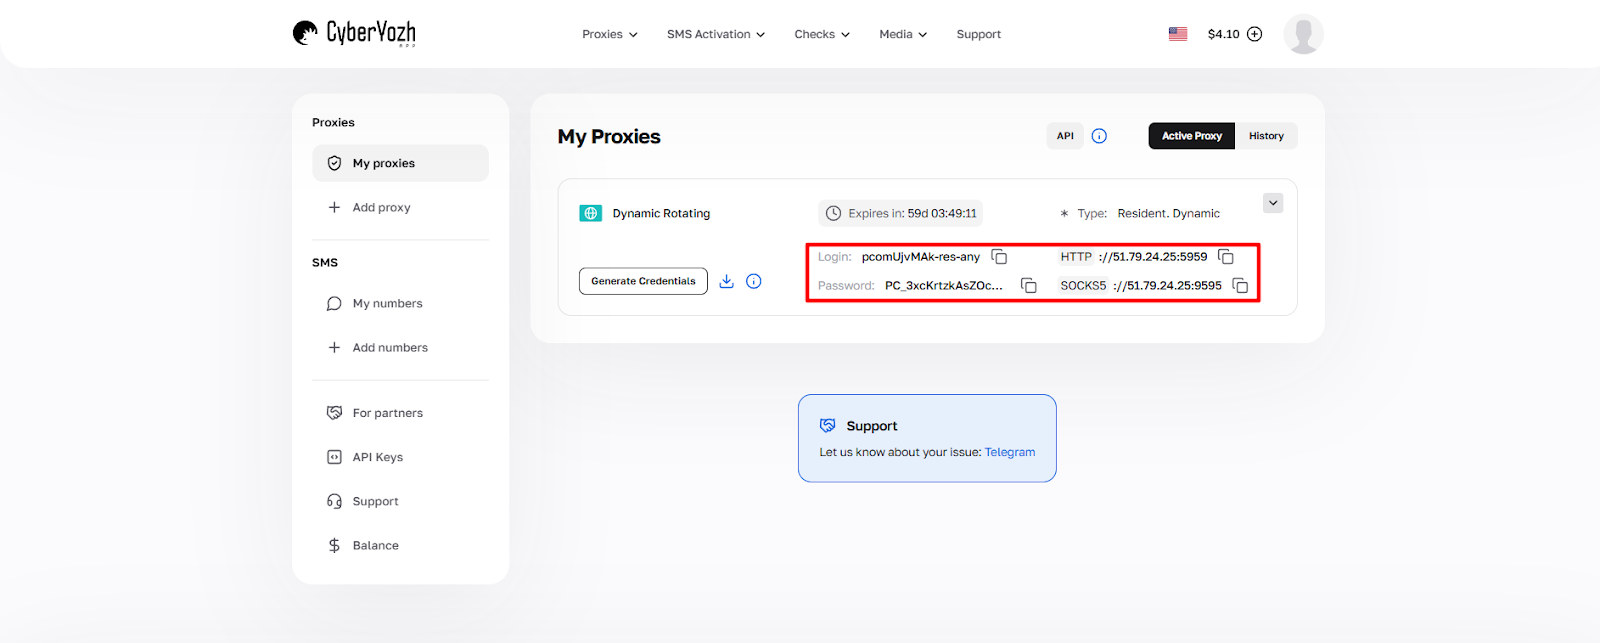Image resolution: width=1600 pixels, height=643 pixels.
Task: Expand the Dynamic Rotating proxy card chevron
Action: click(1273, 203)
